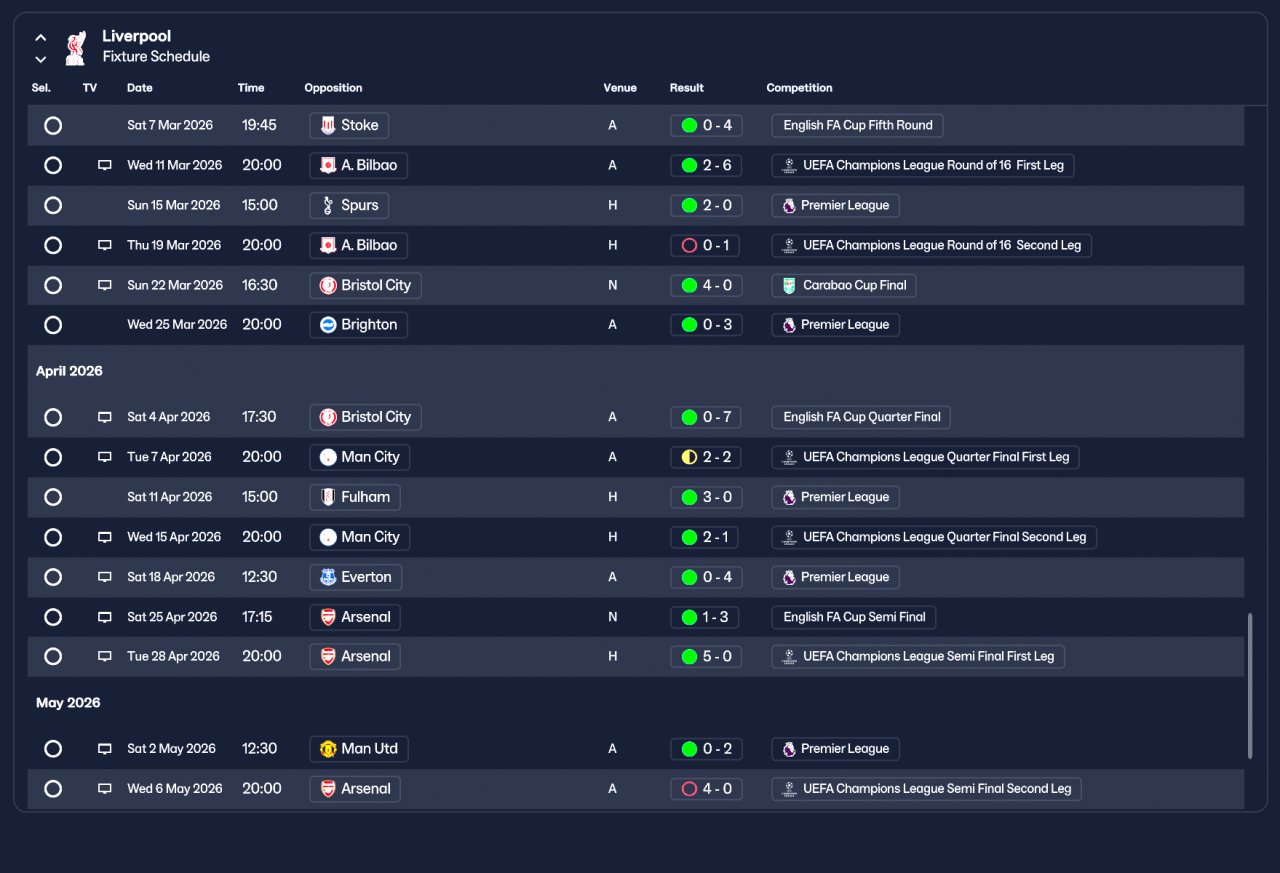Click the TV icon on the Man Utd row
1280x873 pixels.
(105, 749)
